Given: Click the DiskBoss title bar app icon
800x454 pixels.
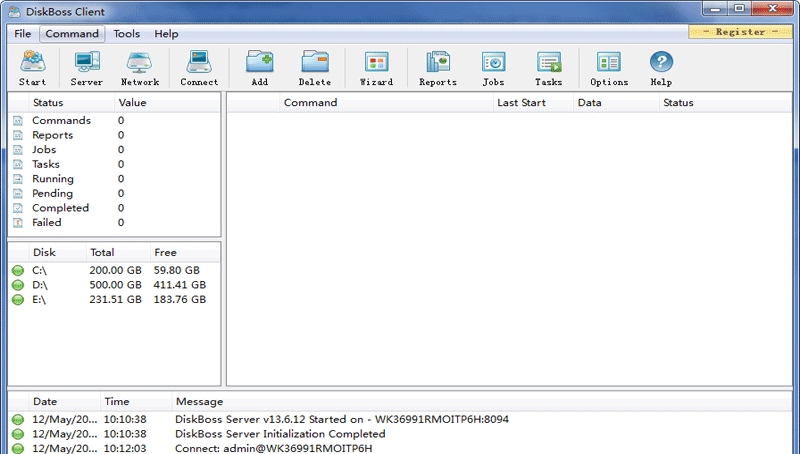Looking at the screenshot, I should pos(15,11).
